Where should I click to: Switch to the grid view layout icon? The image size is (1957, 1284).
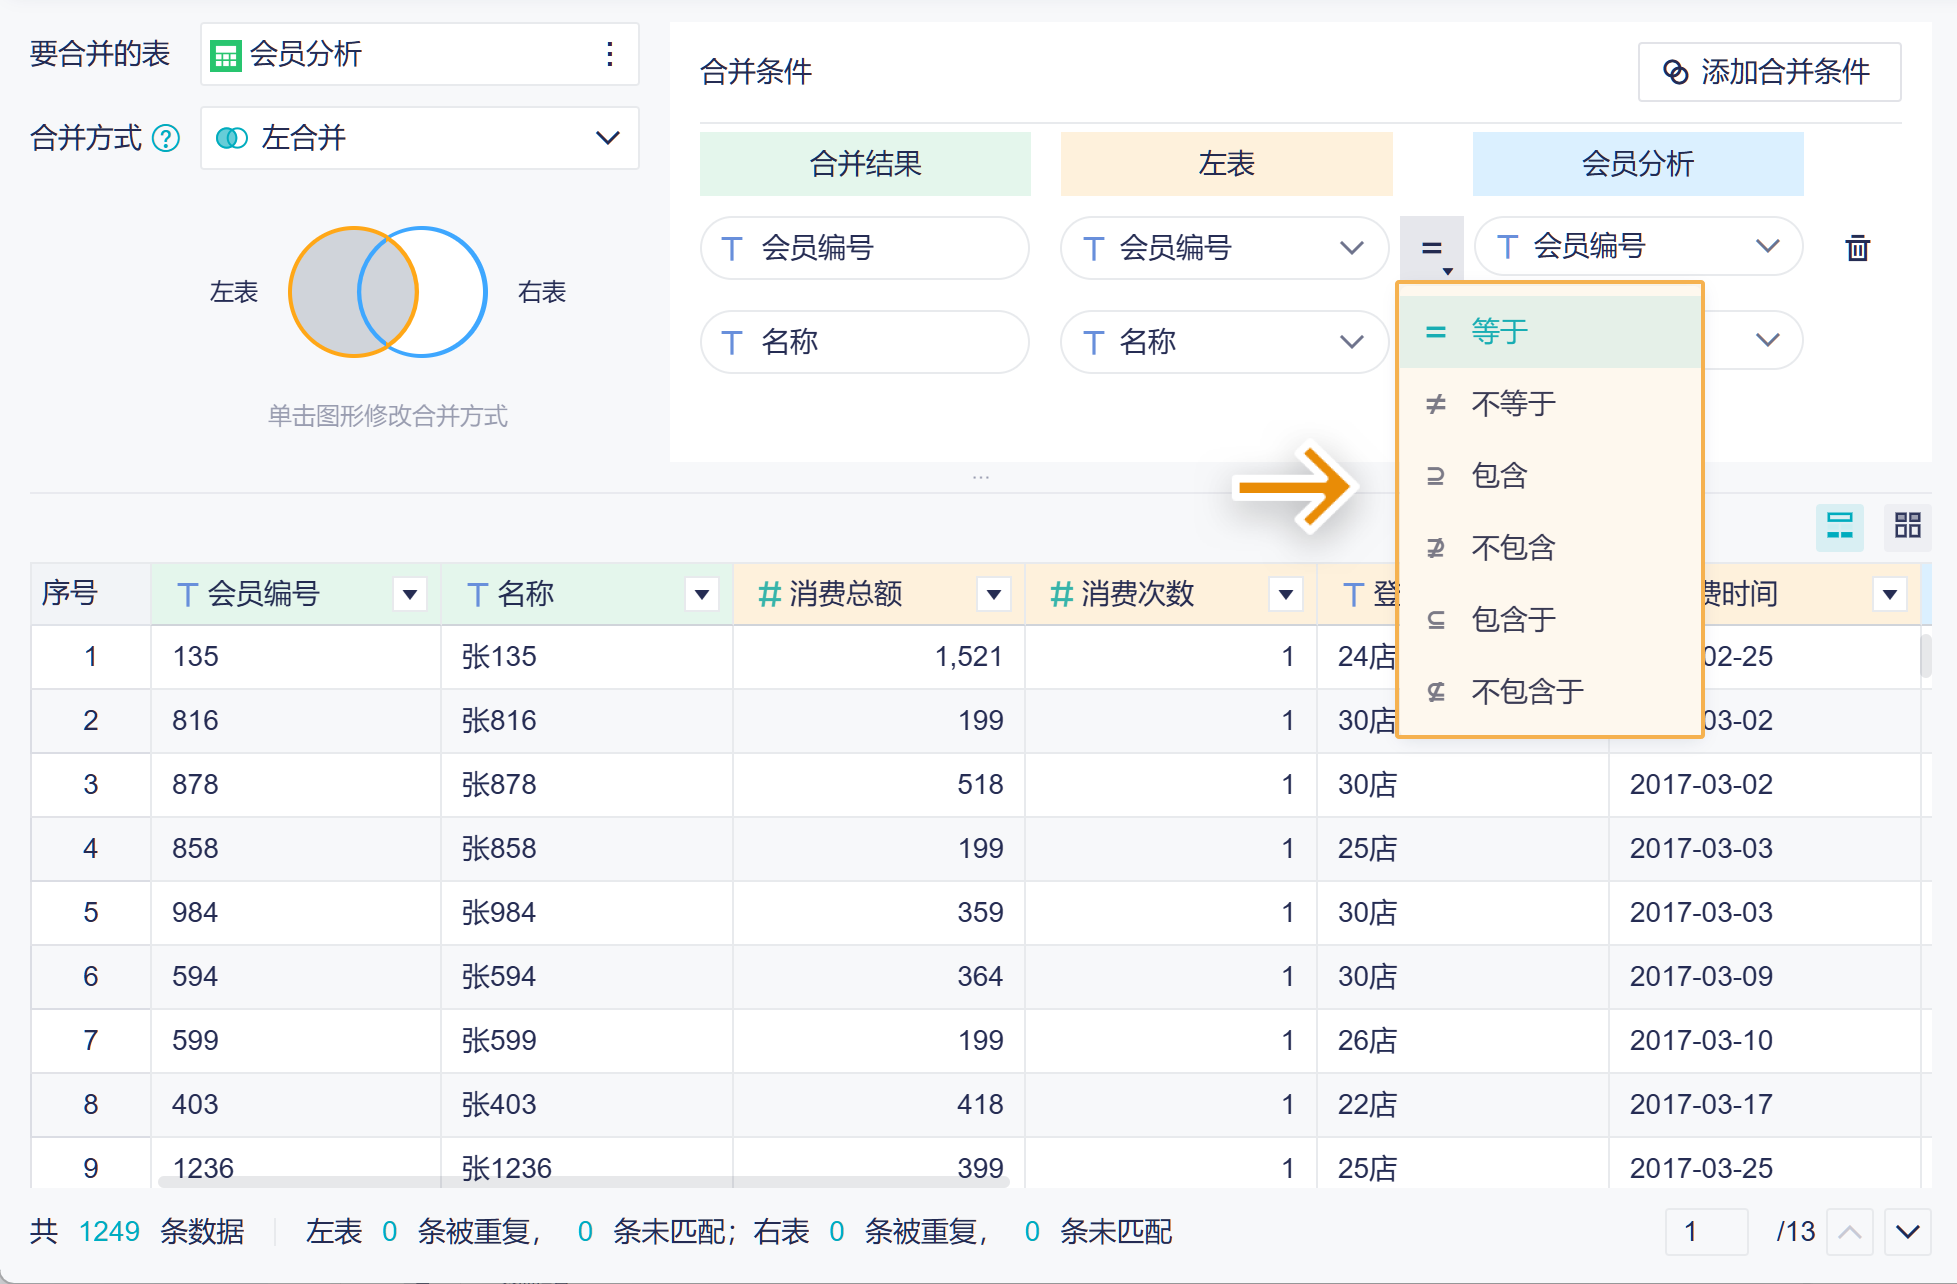pos(1907,525)
